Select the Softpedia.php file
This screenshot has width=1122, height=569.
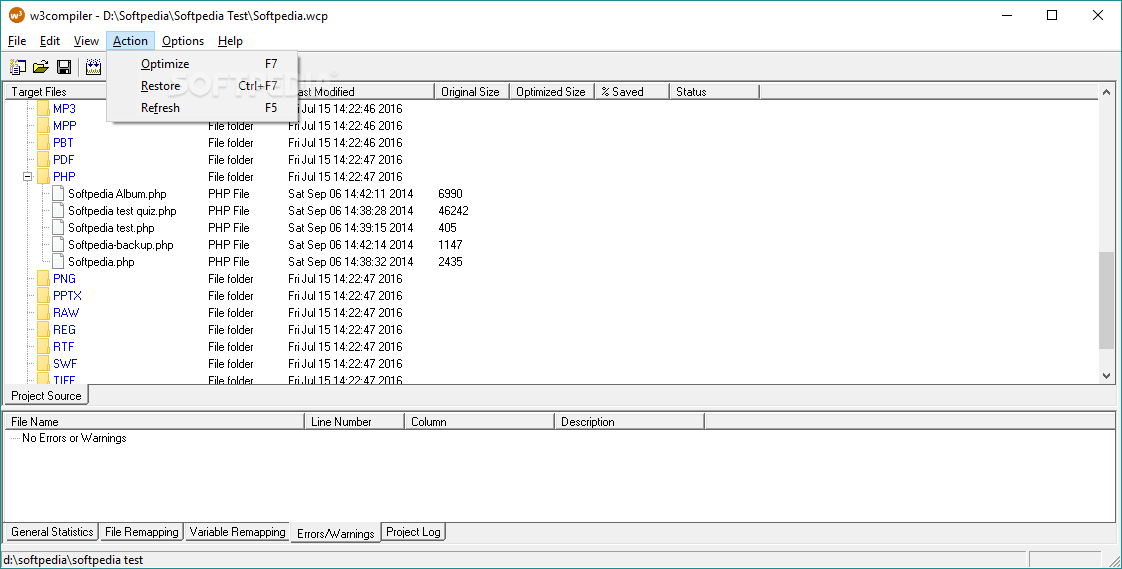[x=102, y=262]
